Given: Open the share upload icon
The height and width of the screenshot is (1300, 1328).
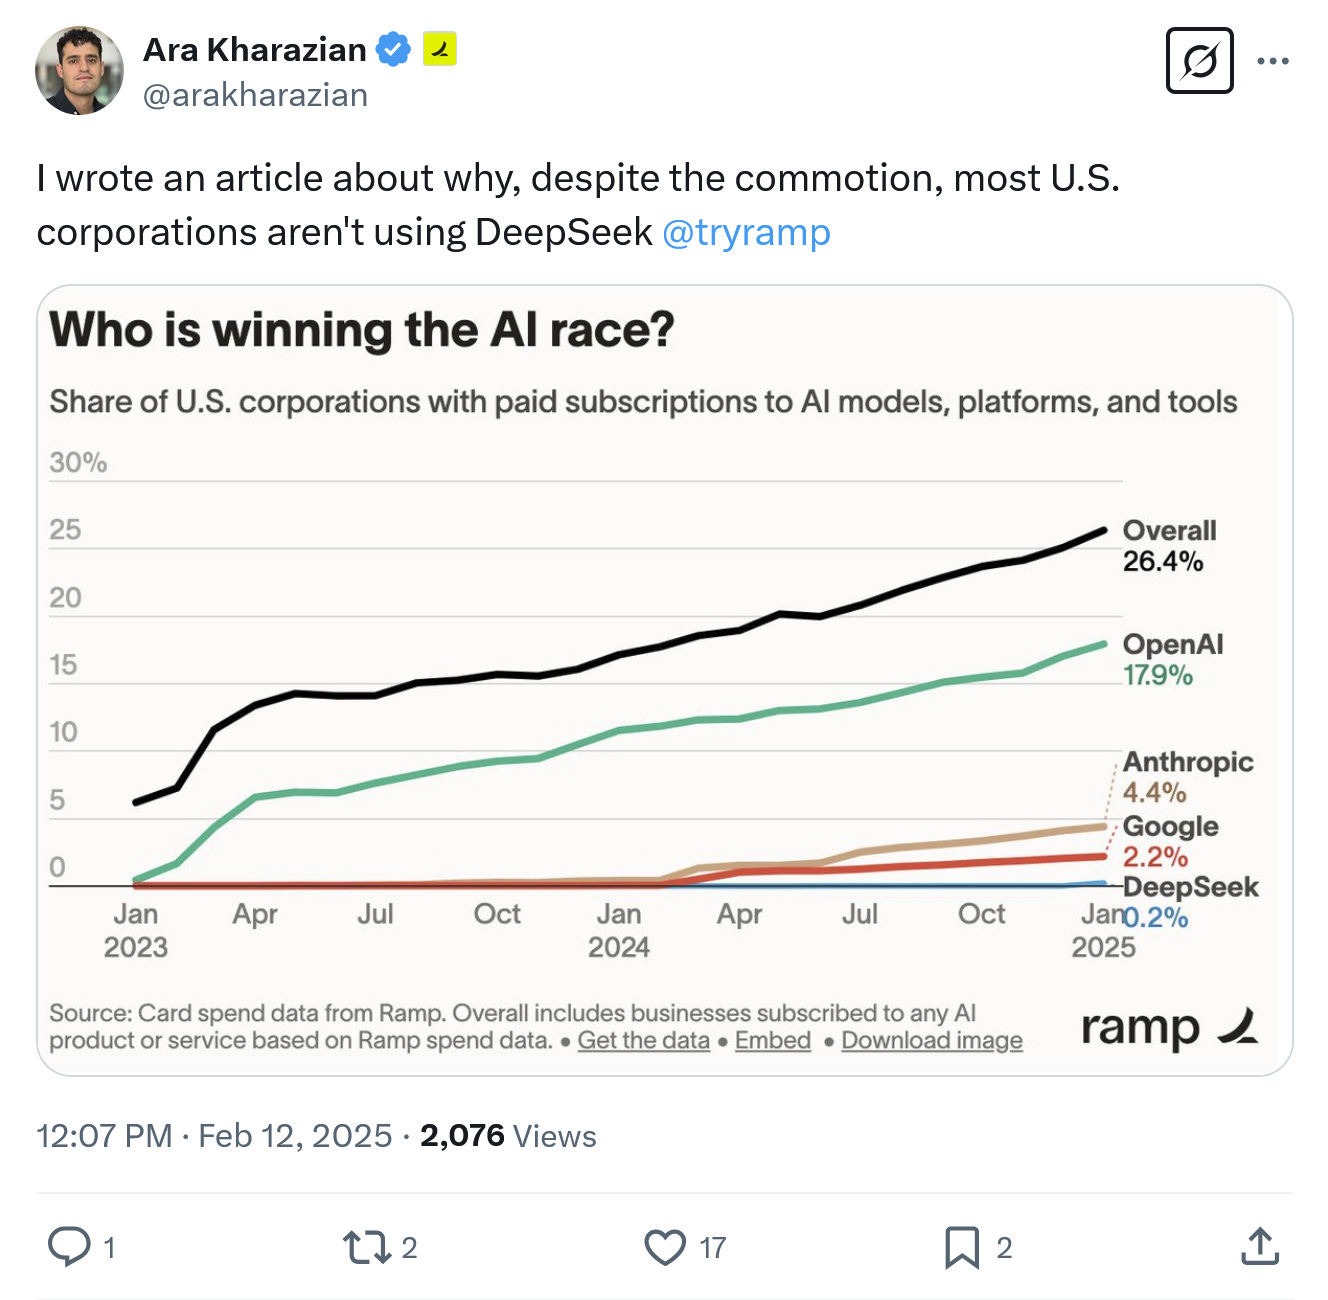Looking at the screenshot, I should [1260, 1246].
